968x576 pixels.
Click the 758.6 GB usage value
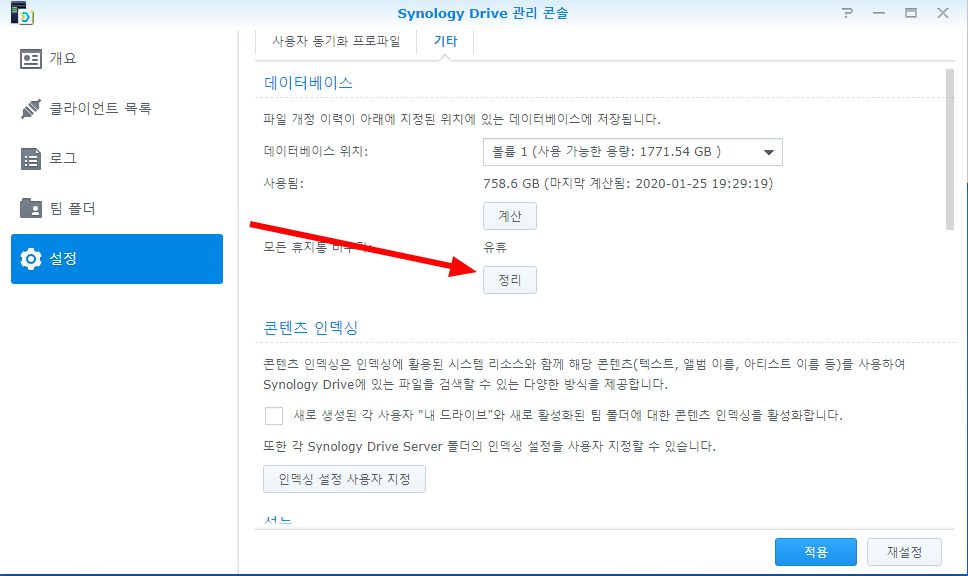pyautogui.click(x=628, y=183)
